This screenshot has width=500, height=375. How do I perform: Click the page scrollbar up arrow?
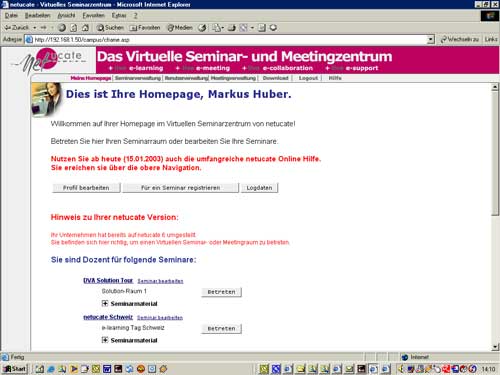495,87
